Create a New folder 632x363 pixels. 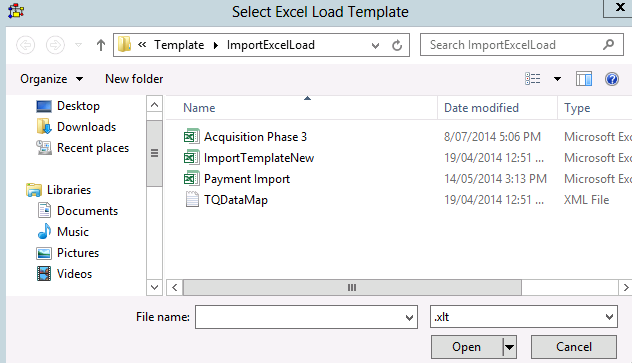[134, 79]
